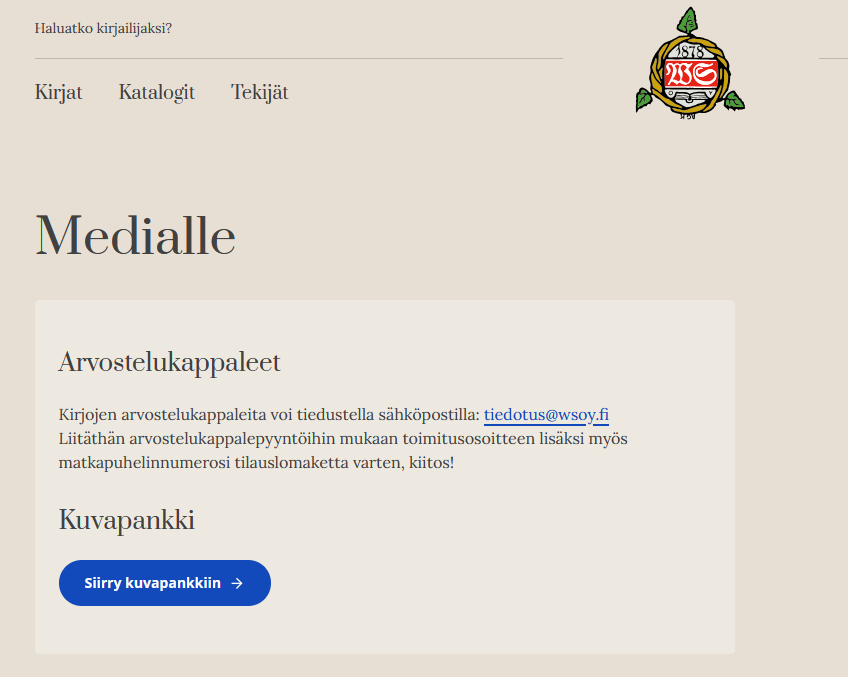Open the WSOY logo home link
This screenshot has width=848, height=677.
(690, 62)
